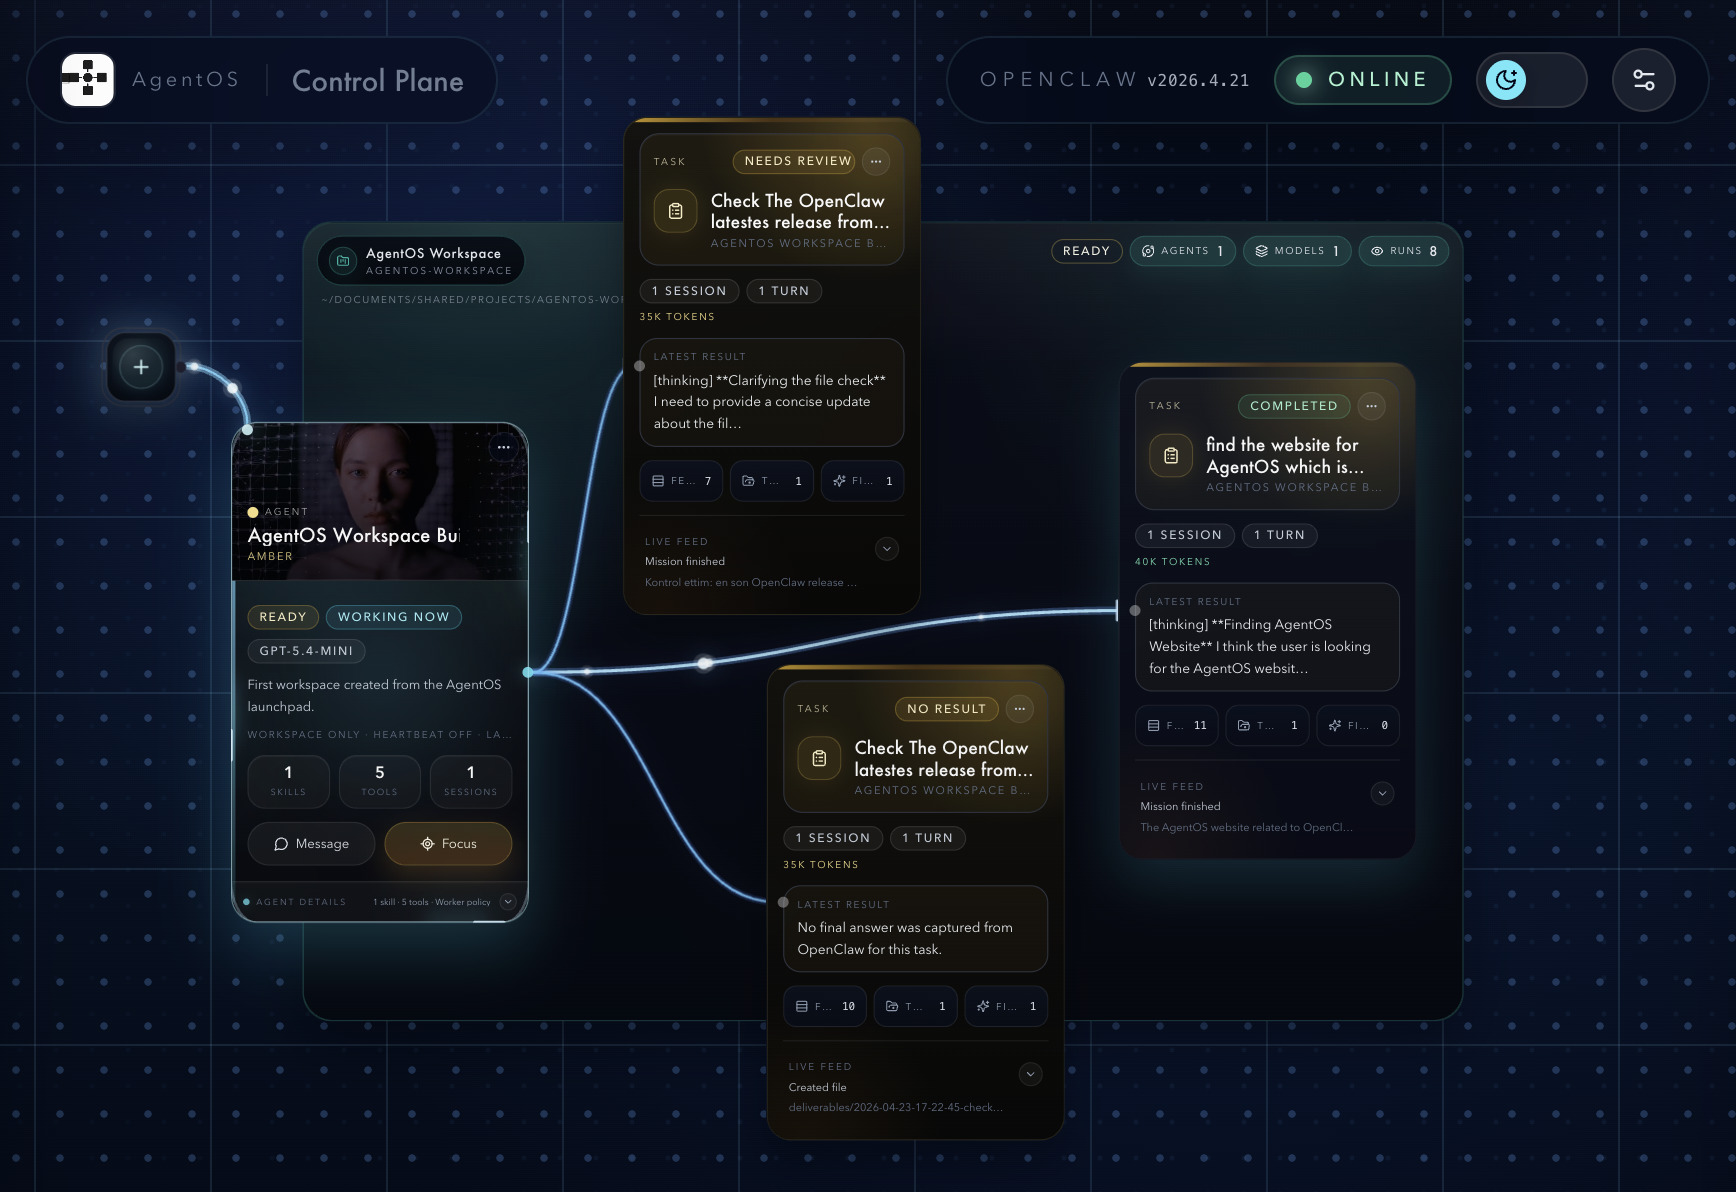Click the Message button on agent card

[x=311, y=844]
